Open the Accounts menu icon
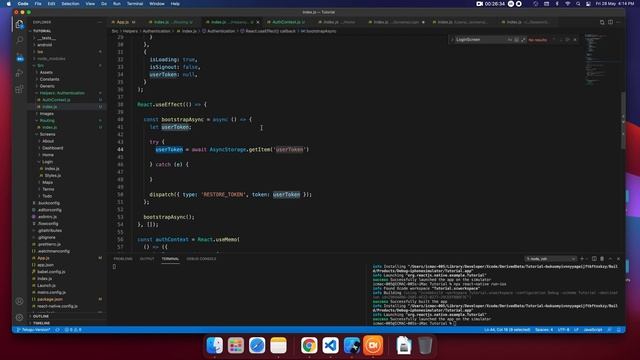The width and height of the screenshot is (640, 360). click(19, 301)
